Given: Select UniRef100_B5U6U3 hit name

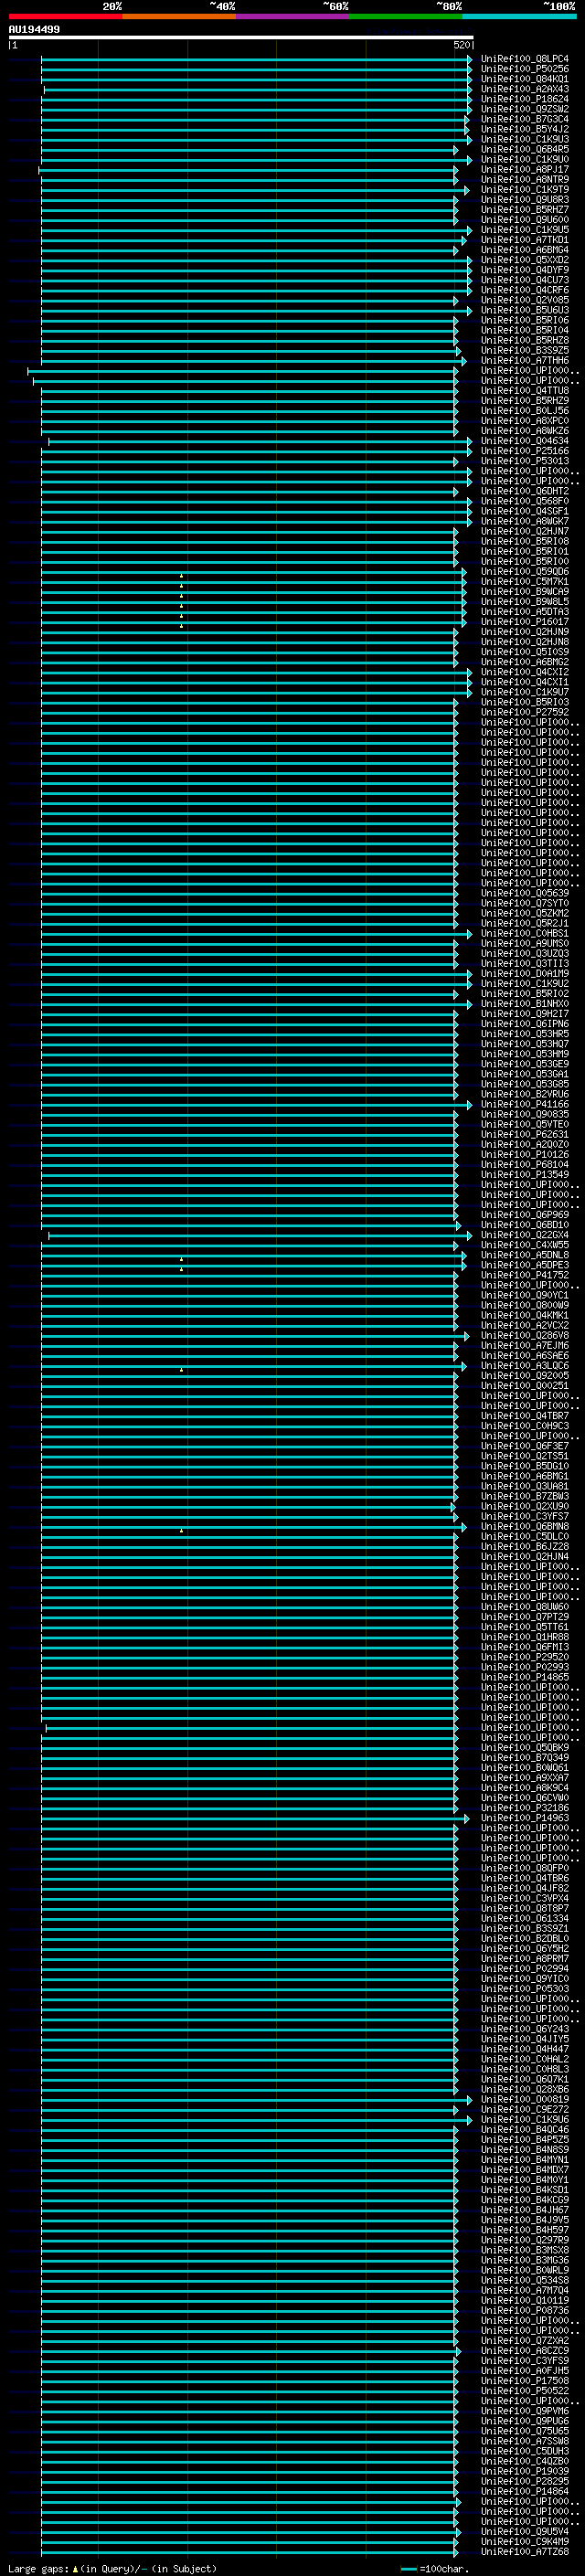Looking at the screenshot, I should pyautogui.click(x=525, y=310).
